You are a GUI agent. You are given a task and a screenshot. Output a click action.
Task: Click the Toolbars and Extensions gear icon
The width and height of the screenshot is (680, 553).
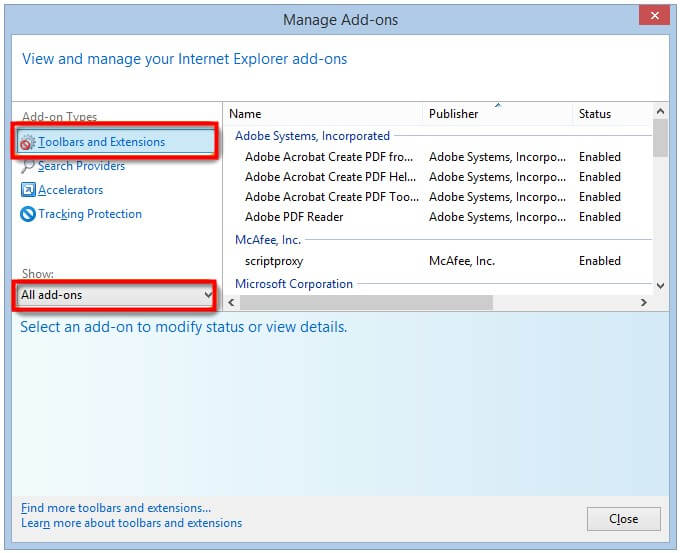(x=28, y=143)
